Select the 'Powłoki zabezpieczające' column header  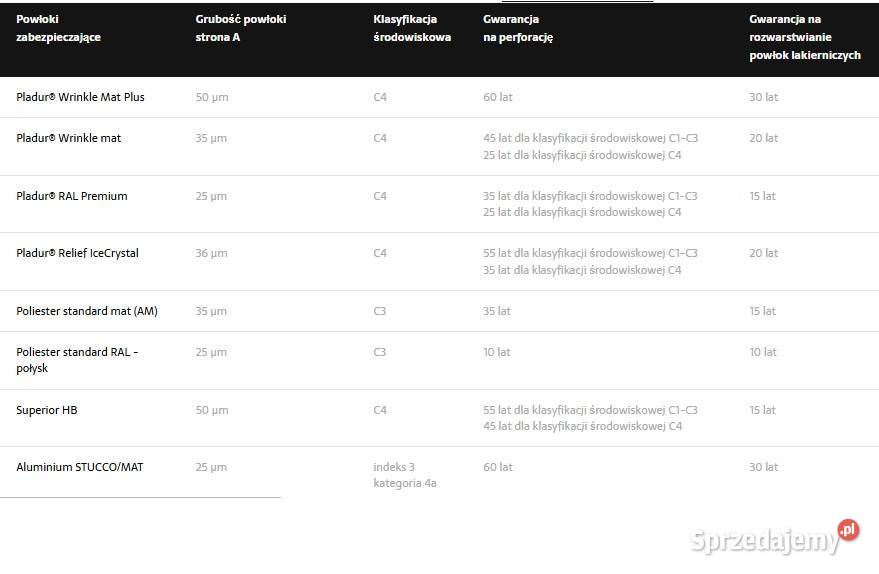point(58,28)
